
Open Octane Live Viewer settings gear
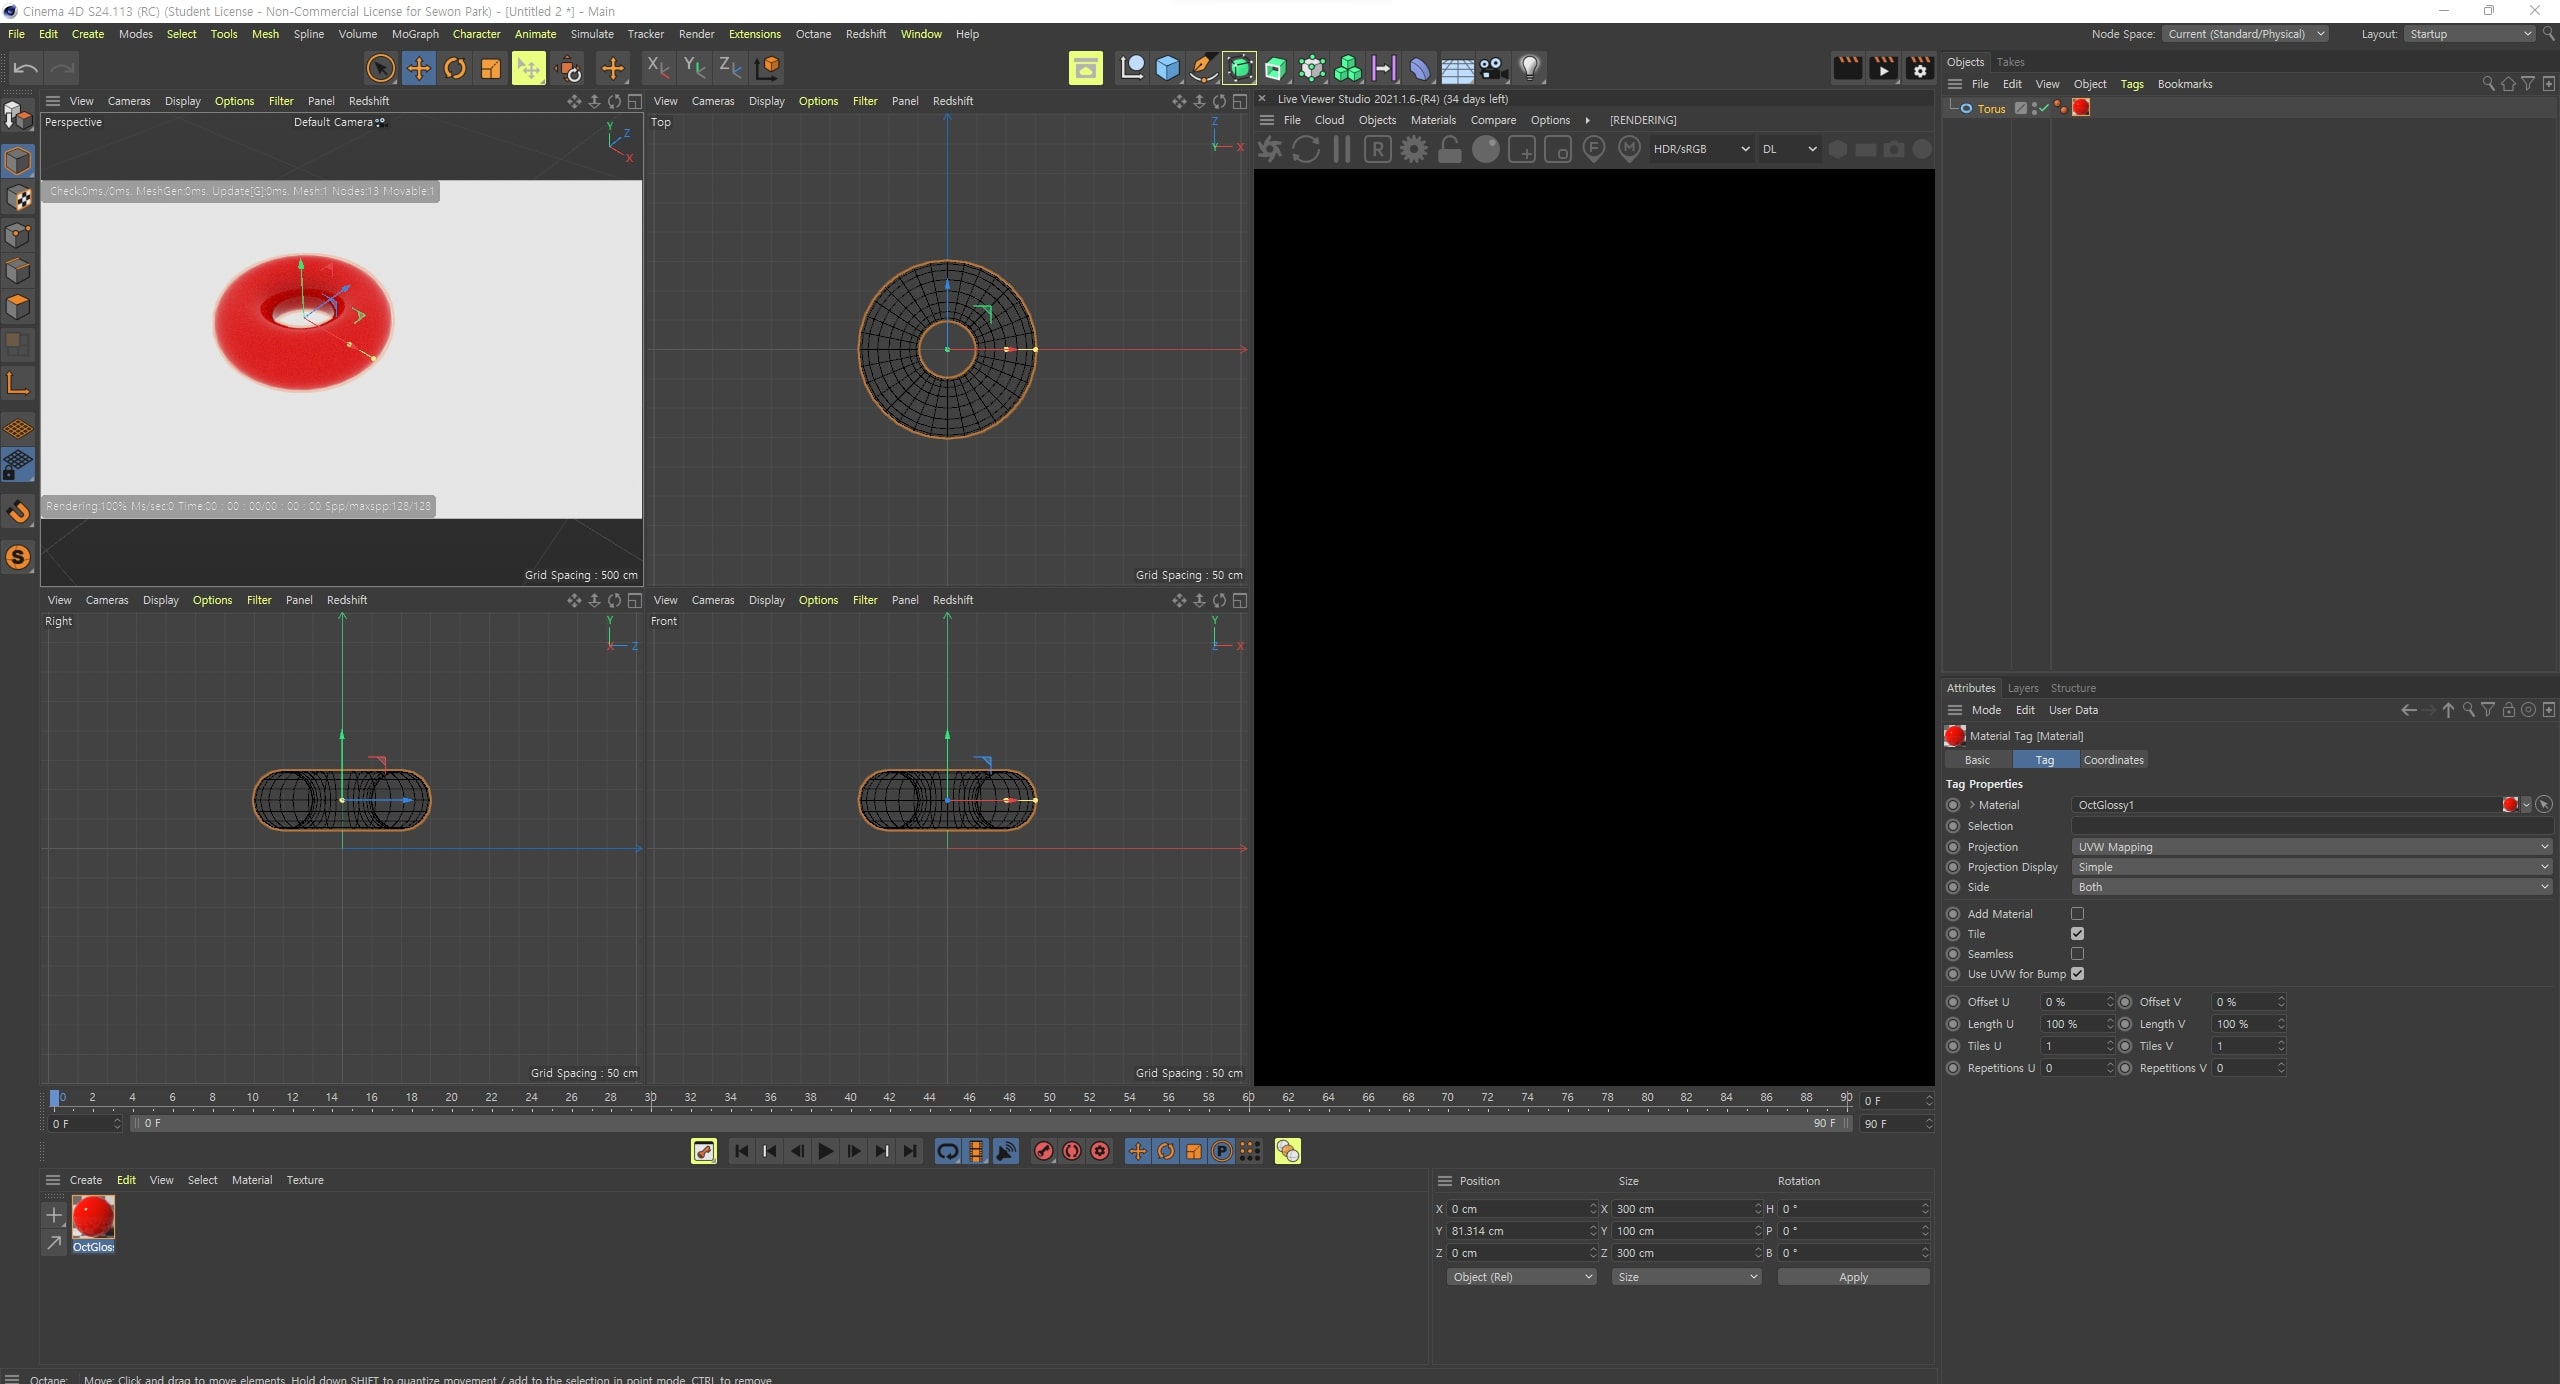pyautogui.click(x=1413, y=149)
